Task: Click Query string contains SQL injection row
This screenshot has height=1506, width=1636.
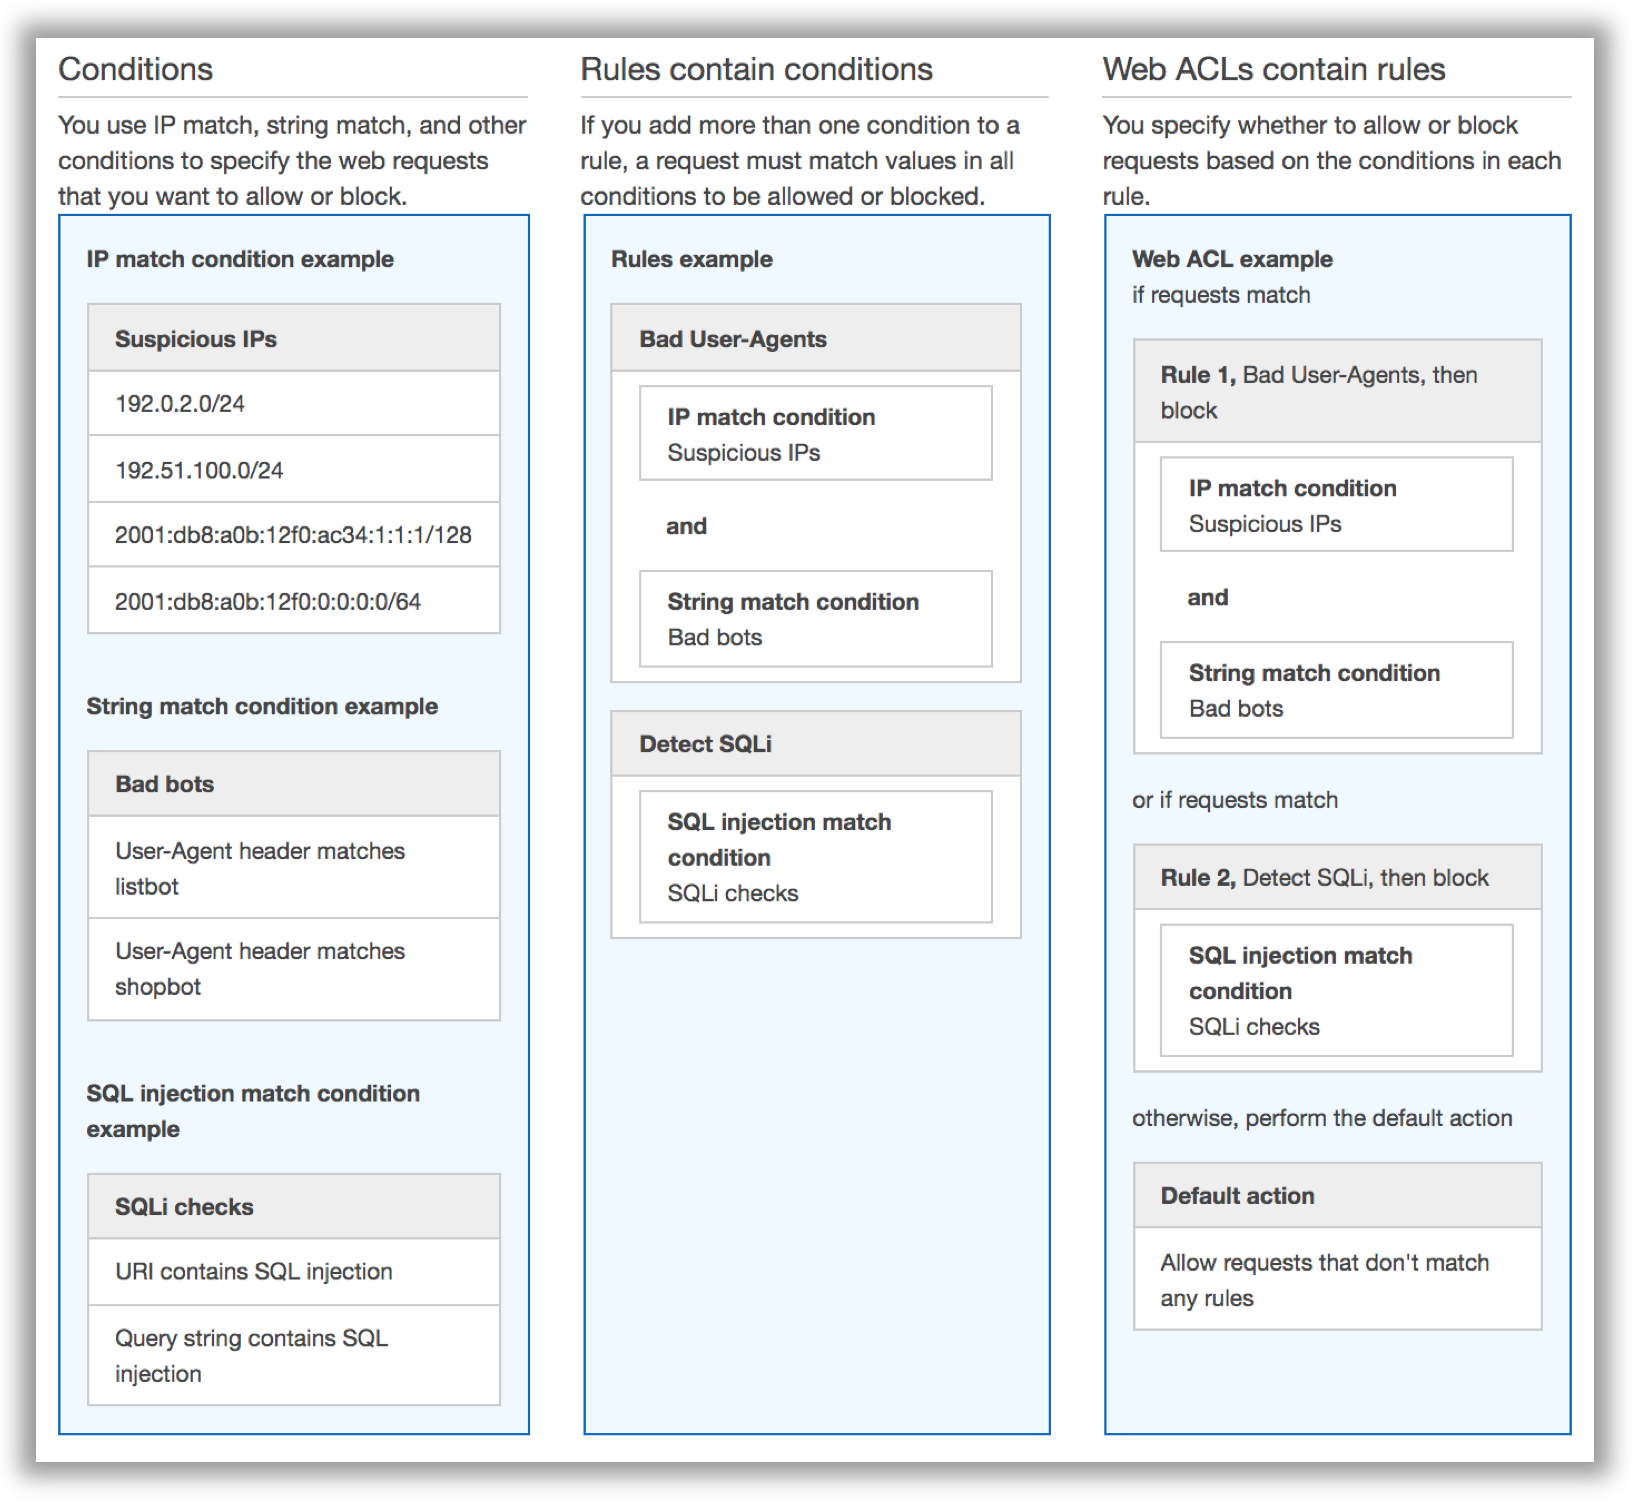Action: tap(294, 1356)
